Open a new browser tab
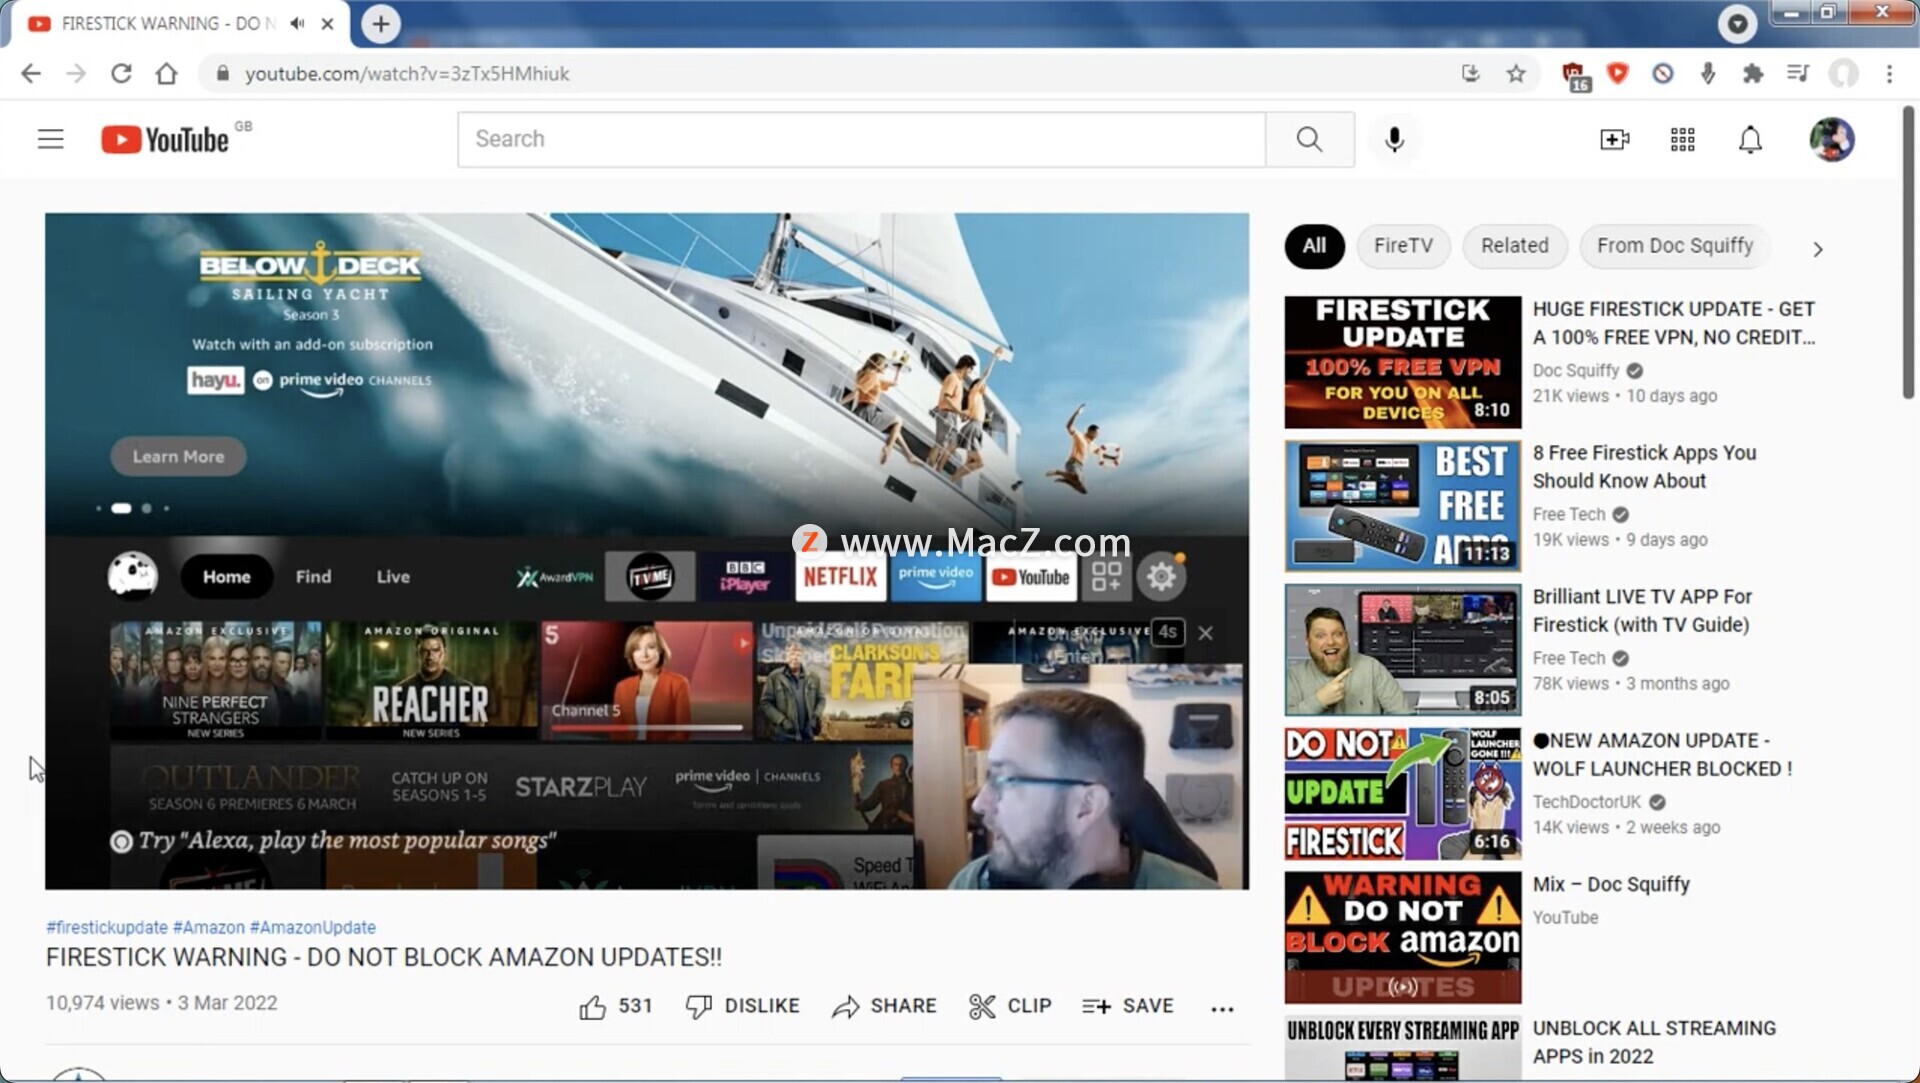This screenshot has width=1920, height=1083. (381, 24)
